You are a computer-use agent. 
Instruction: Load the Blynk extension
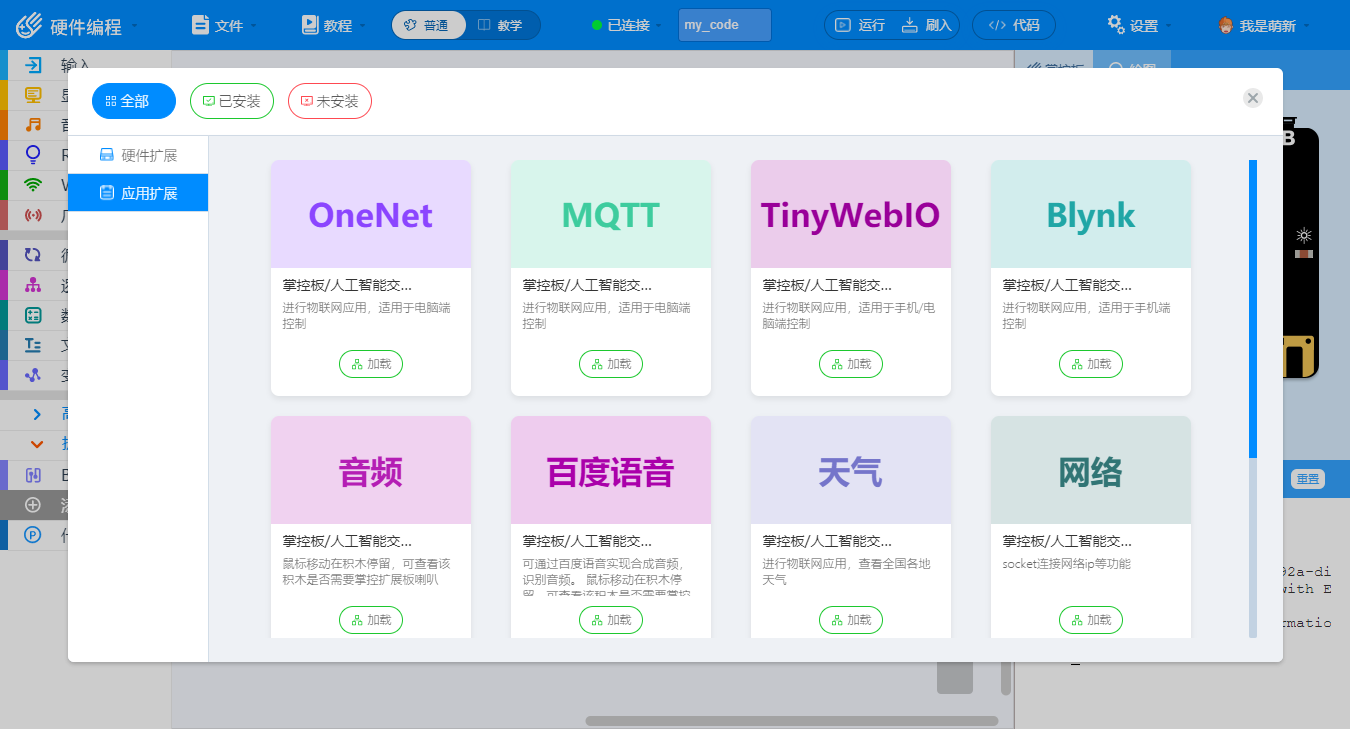pyautogui.click(x=1091, y=364)
